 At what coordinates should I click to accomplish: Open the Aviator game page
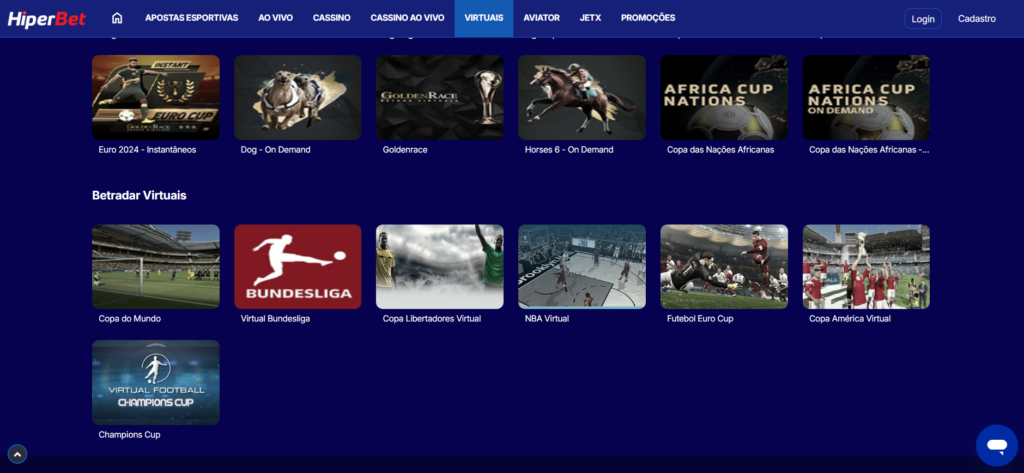tap(541, 18)
